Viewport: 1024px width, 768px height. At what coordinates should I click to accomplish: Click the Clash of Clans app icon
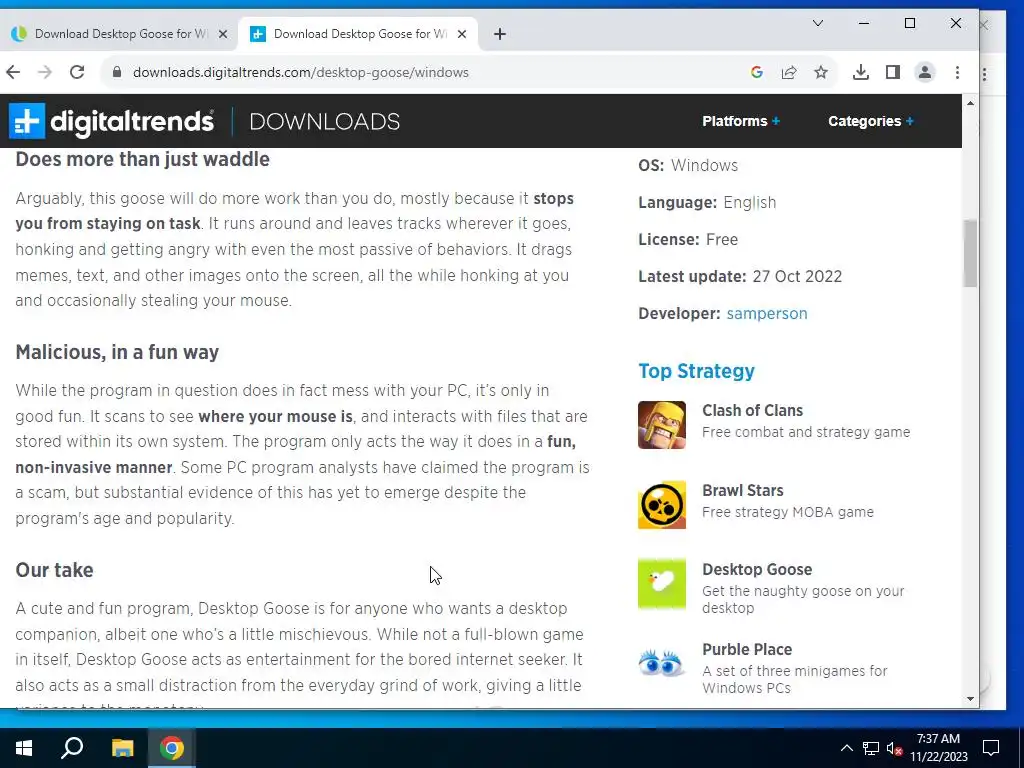662,425
